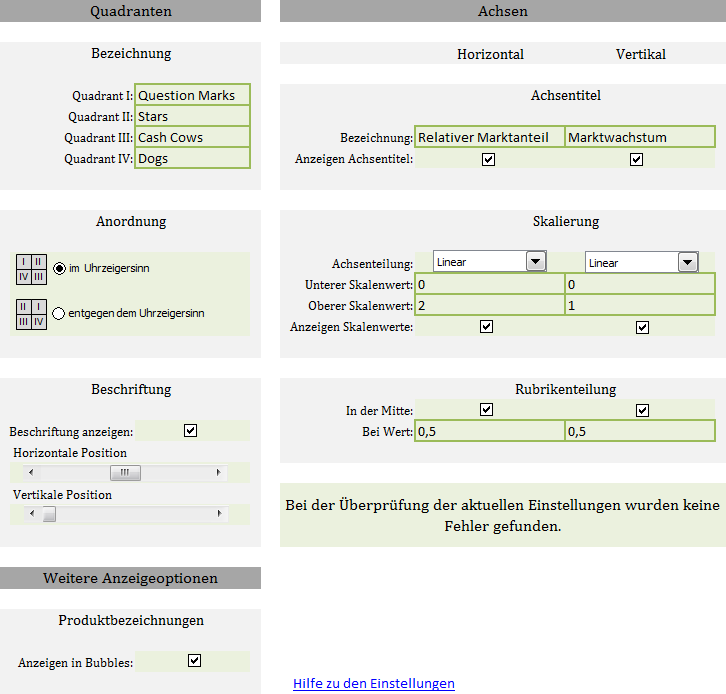The height and width of the screenshot is (694, 726).
Task: Click 'Relativer Marktanteil' axis title field
Action: click(x=489, y=138)
